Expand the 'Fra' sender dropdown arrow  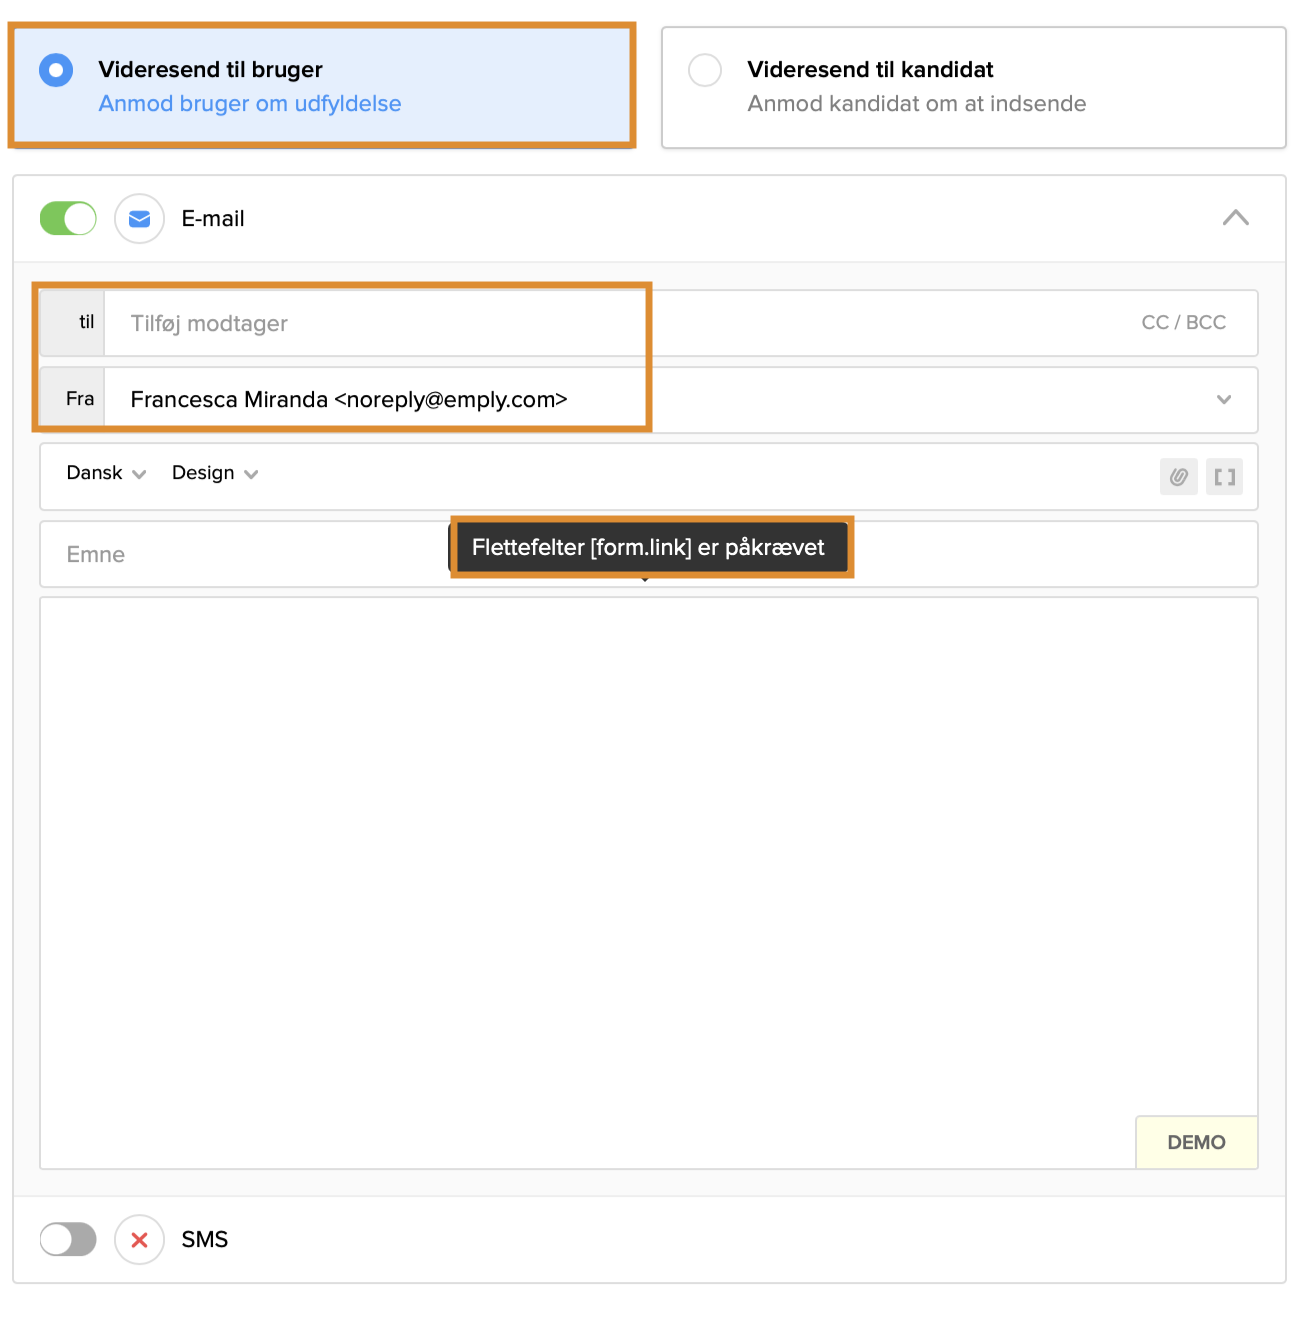point(1223,400)
